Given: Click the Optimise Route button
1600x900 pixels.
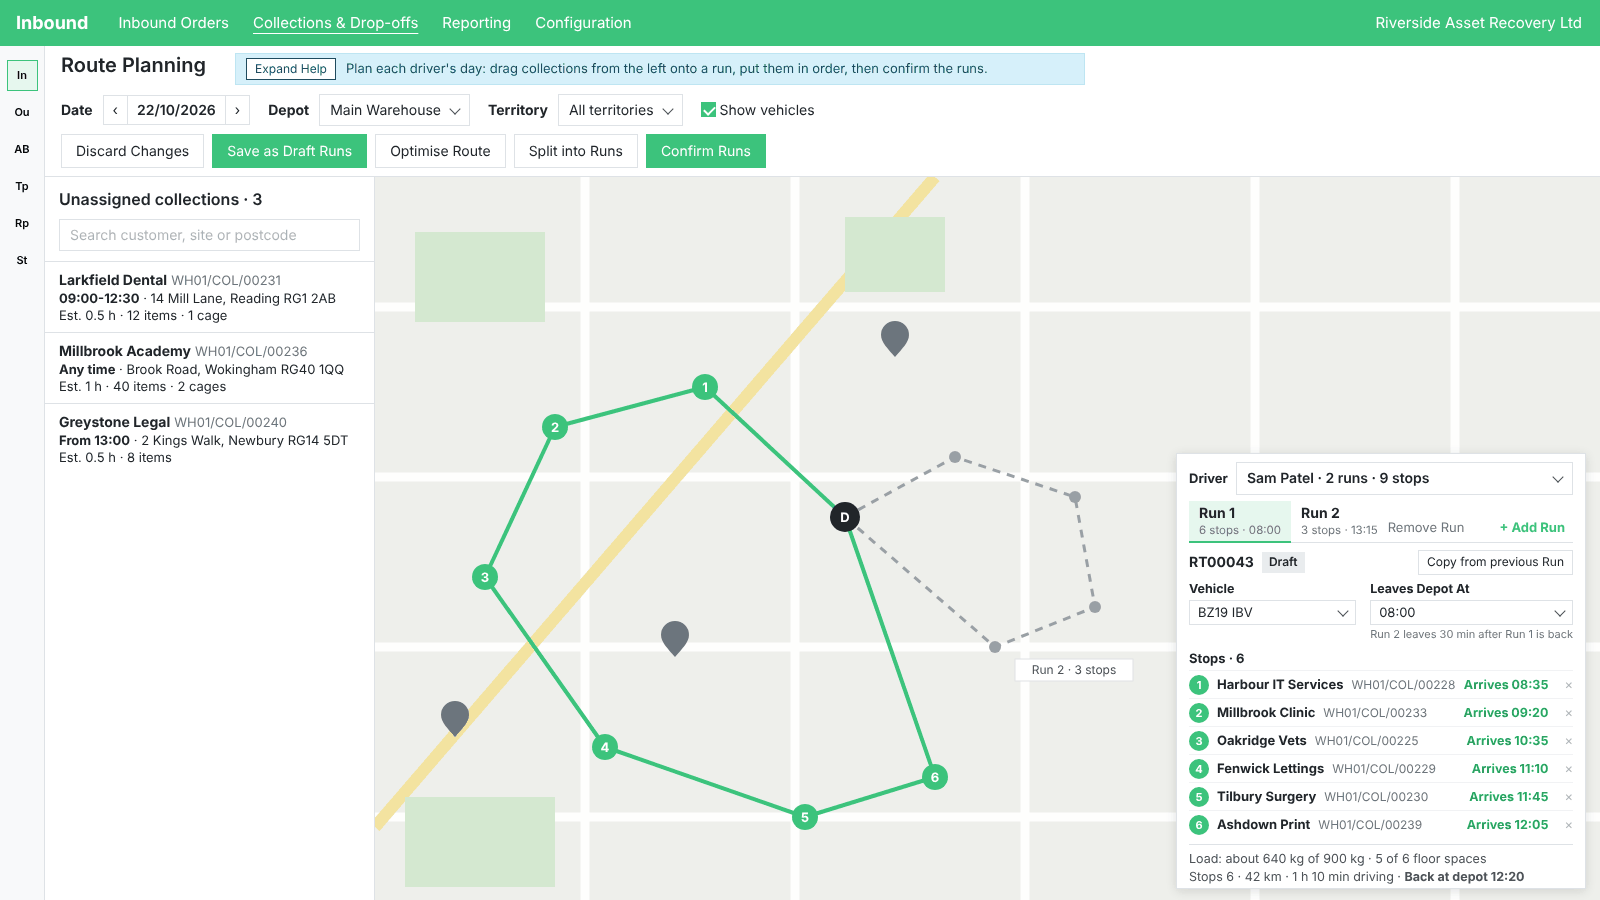Looking at the screenshot, I should click(440, 151).
